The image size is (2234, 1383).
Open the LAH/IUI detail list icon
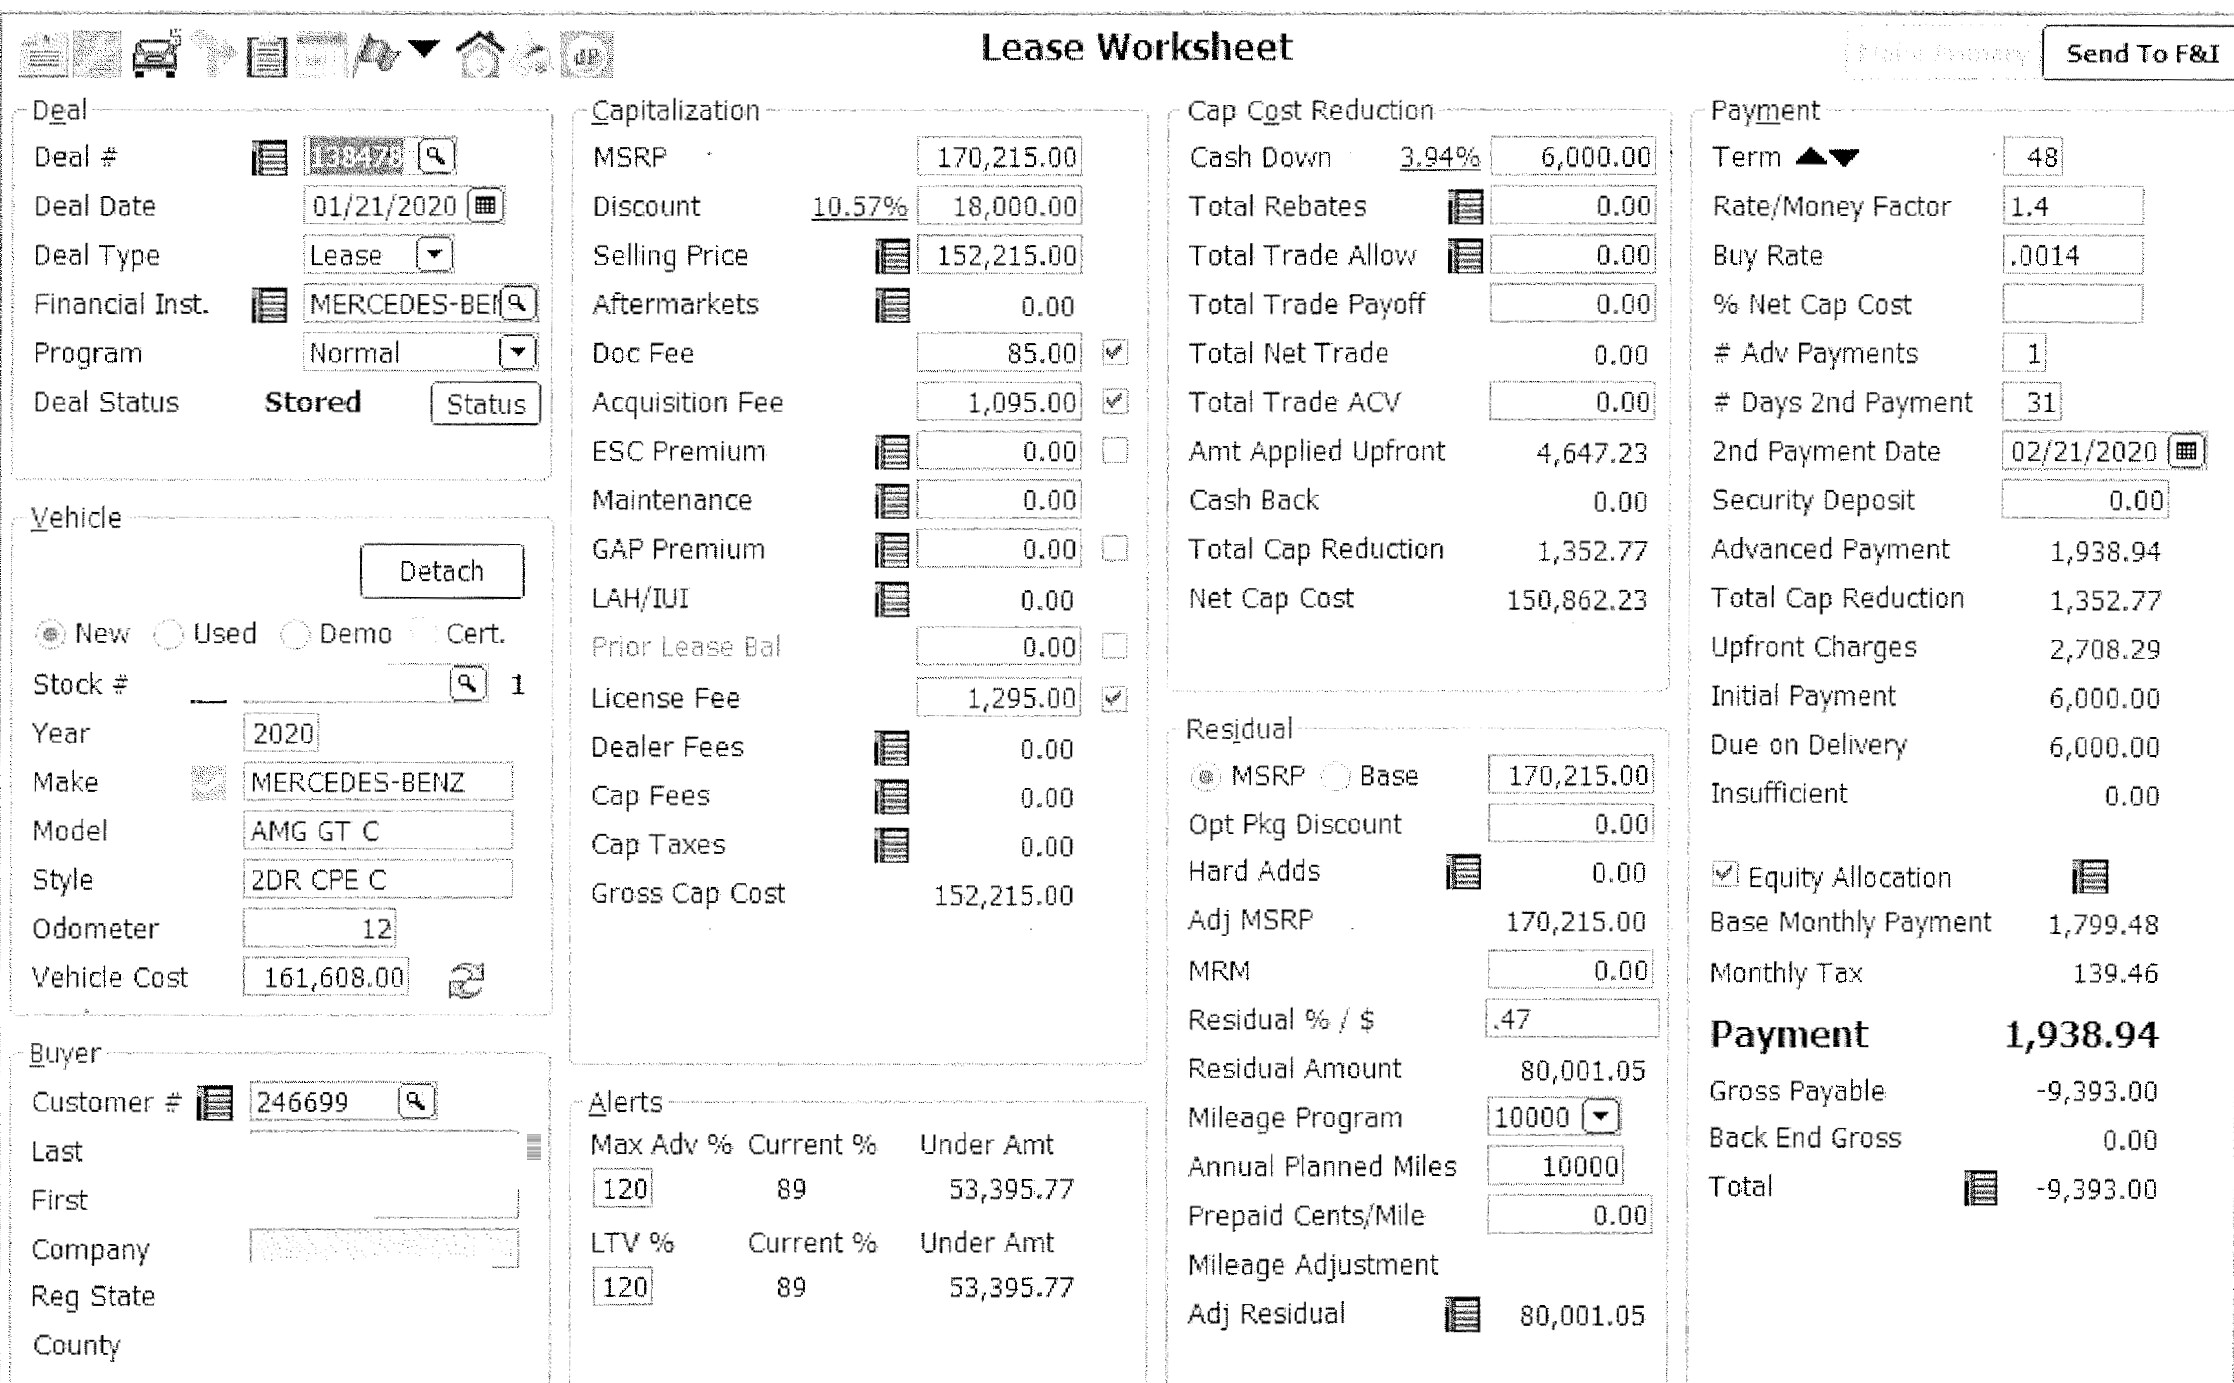(x=892, y=599)
